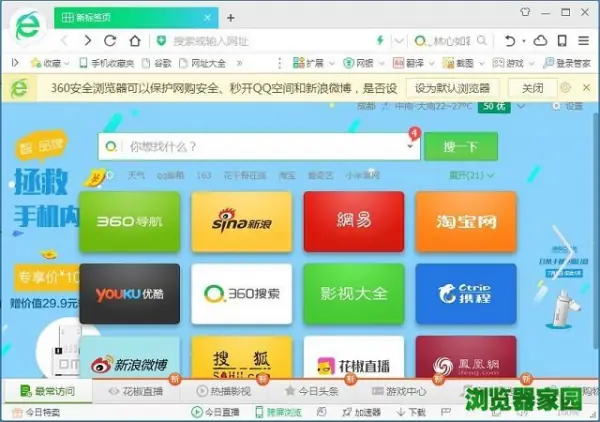Click 设为默认浏览器 button
600x422 pixels.
coord(452,88)
